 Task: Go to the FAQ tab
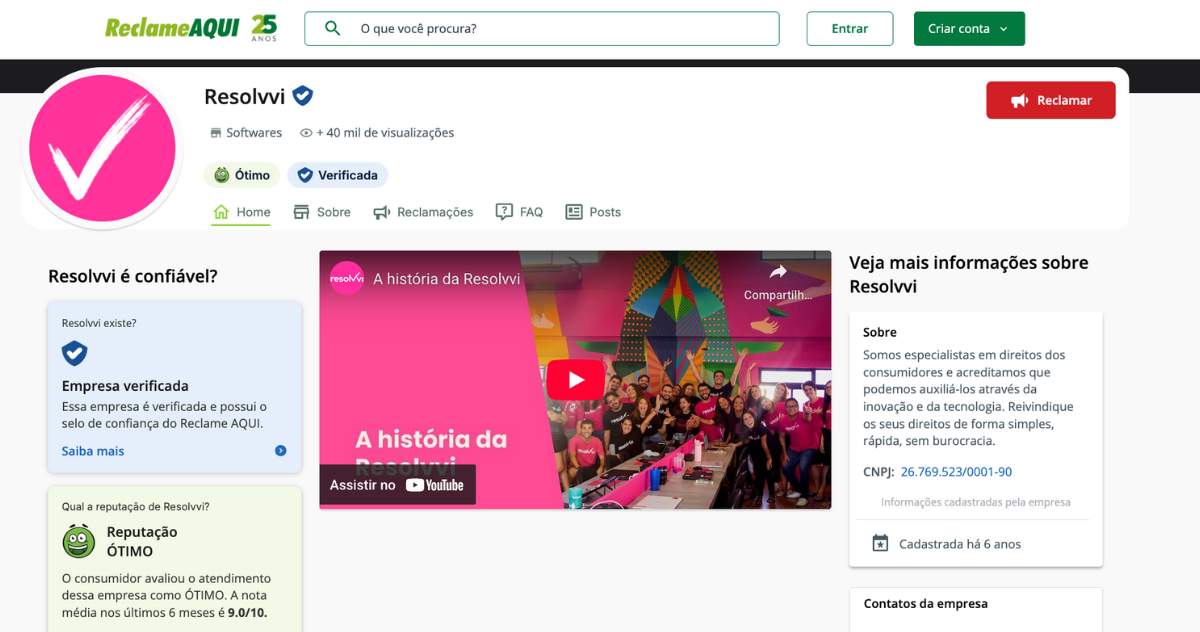tap(520, 212)
